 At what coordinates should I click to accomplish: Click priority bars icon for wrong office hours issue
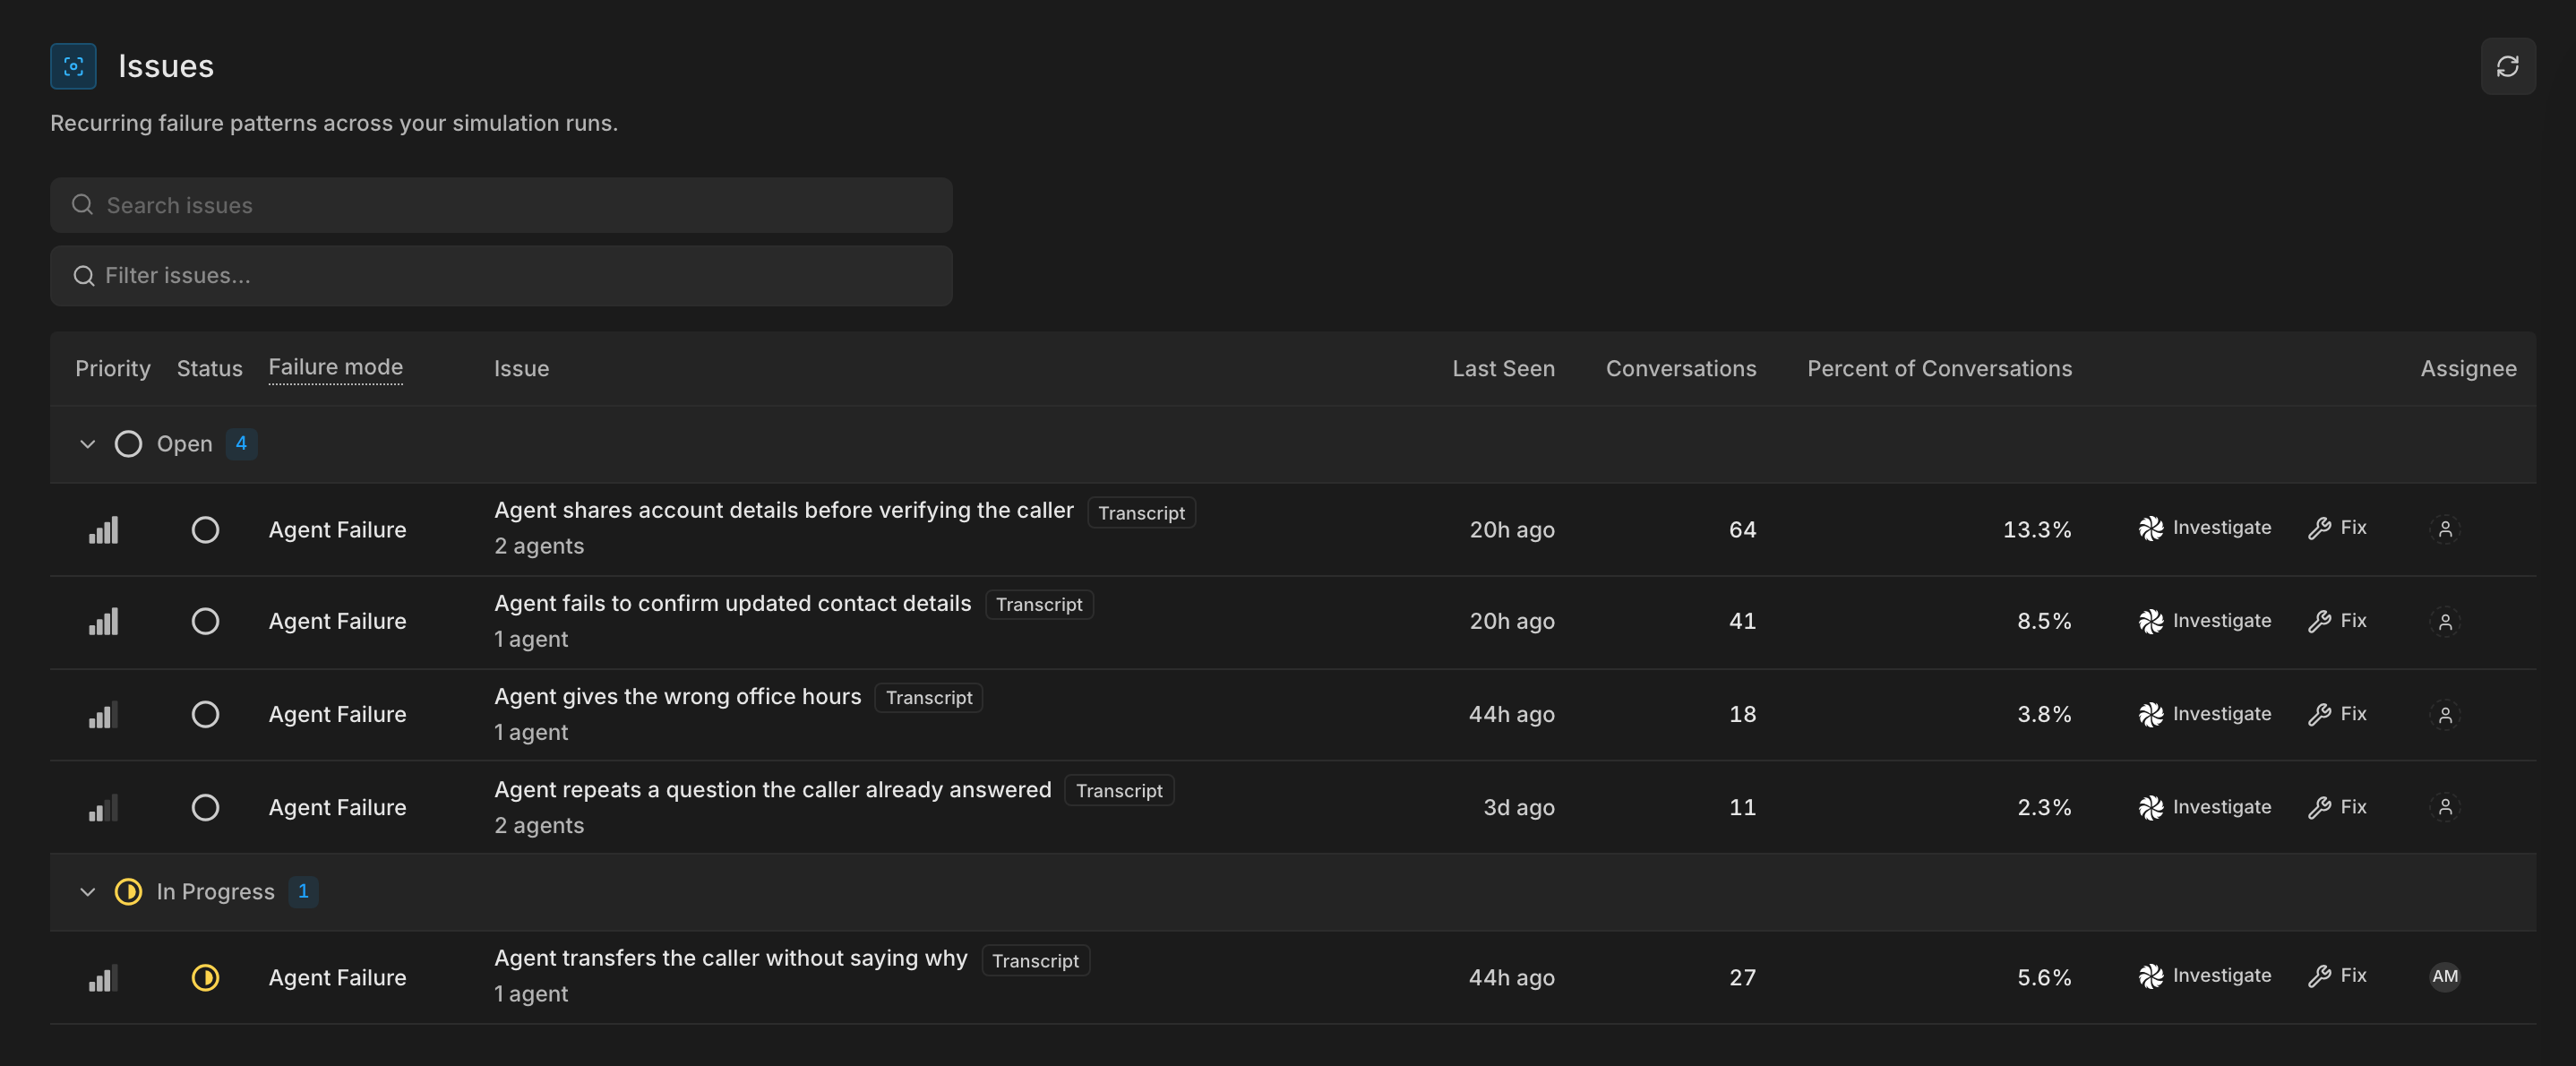point(103,714)
